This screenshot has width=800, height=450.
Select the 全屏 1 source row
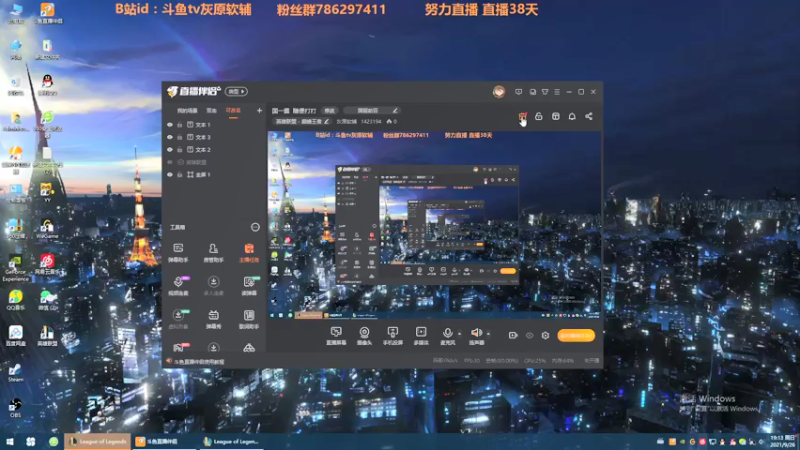(x=213, y=174)
